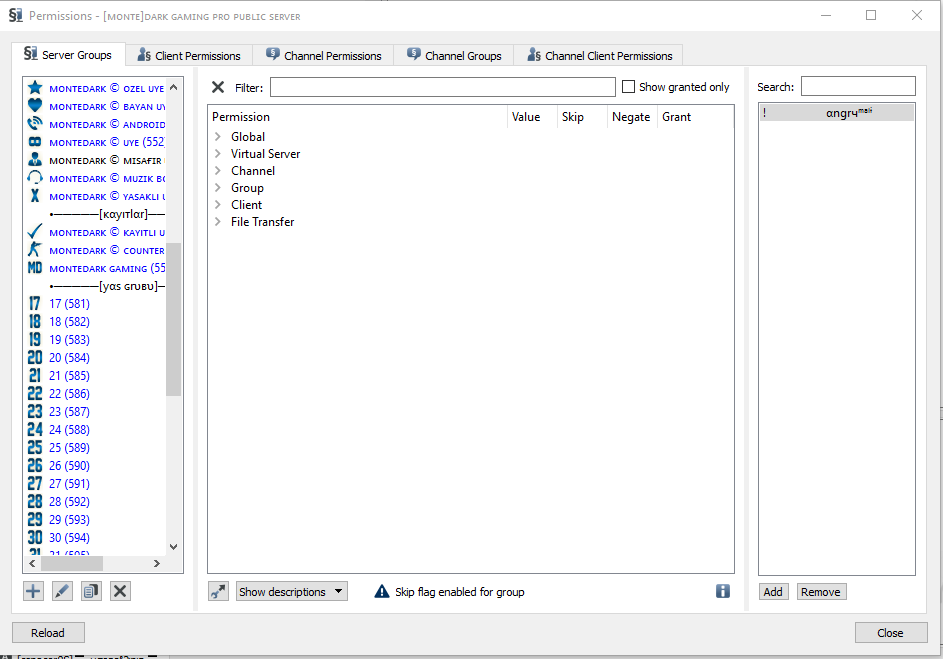
Task: Expand the Group permission category
Action: (218, 188)
